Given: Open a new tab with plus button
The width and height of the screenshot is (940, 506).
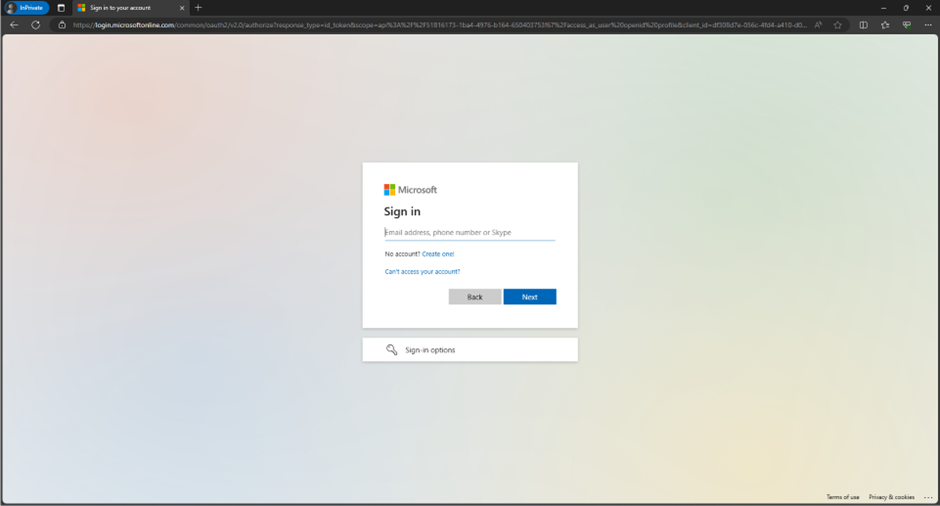Looking at the screenshot, I should point(198,8).
